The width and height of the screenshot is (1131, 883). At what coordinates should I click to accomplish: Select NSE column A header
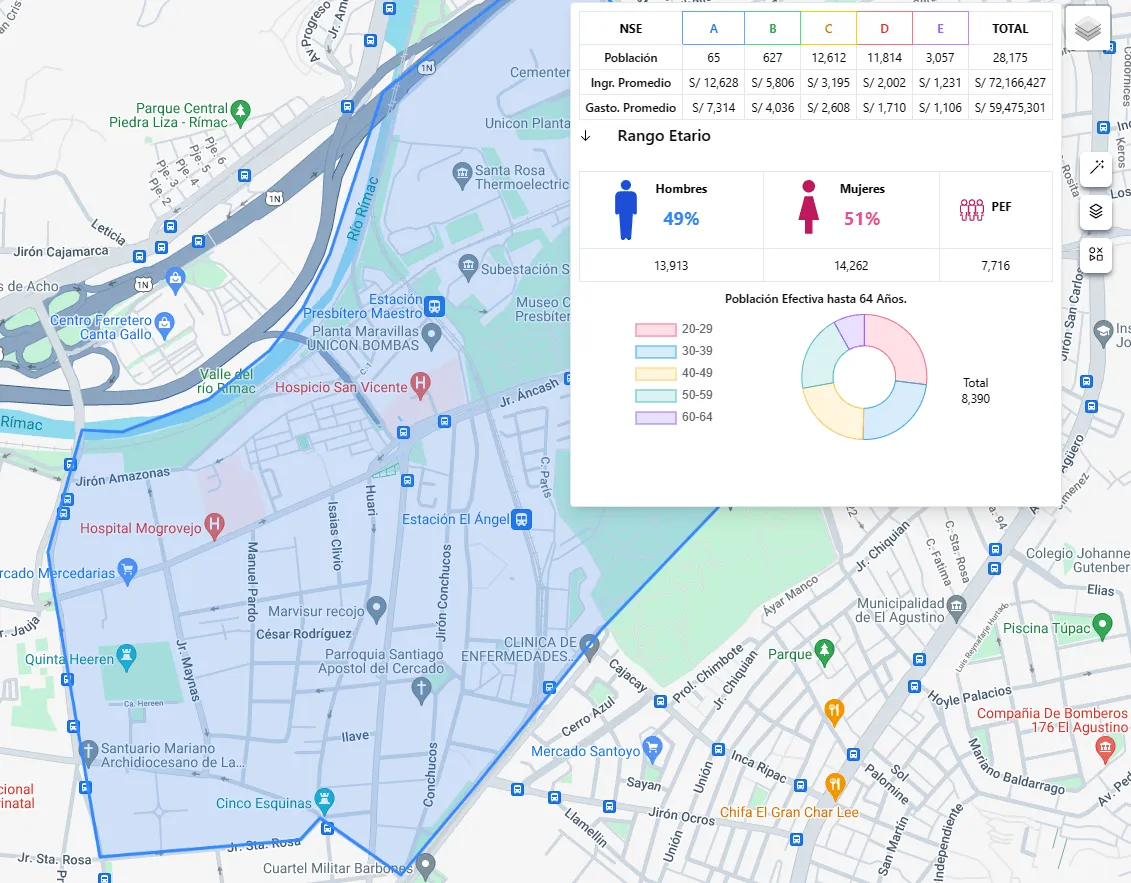(x=713, y=29)
